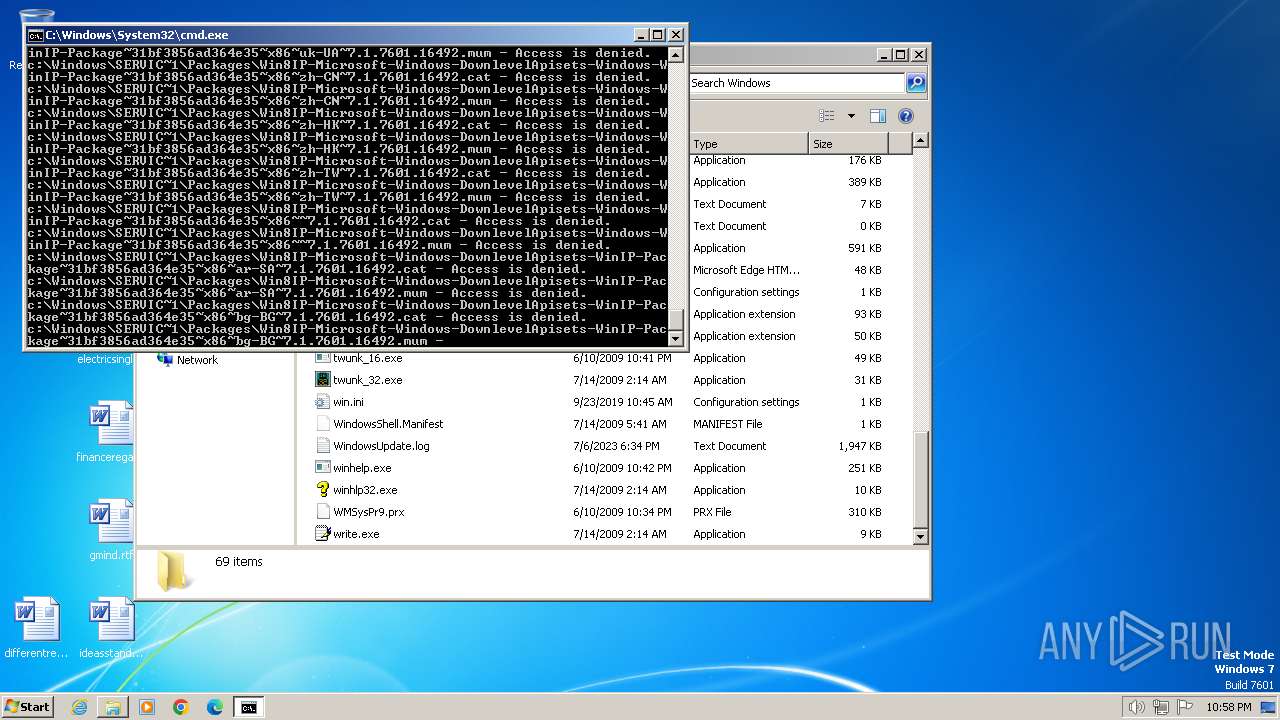Select the win.ini file icon
Image resolution: width=1280 pixels, height=720 pixels.
click(x=322, y=402)
